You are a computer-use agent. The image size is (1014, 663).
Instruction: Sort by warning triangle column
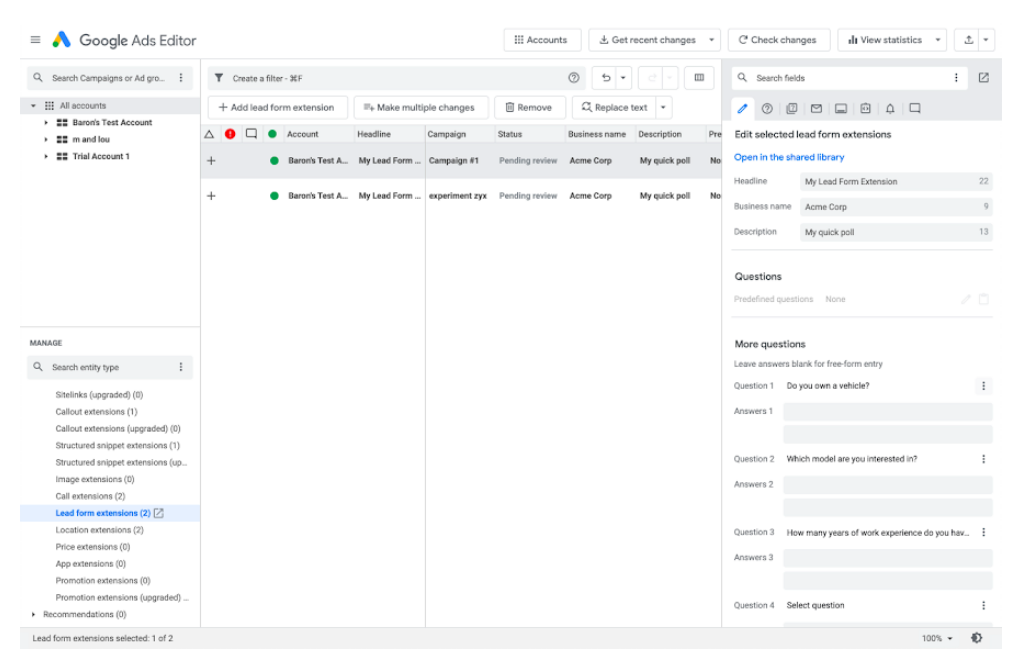pyautogui.click(x=209, y=135)
